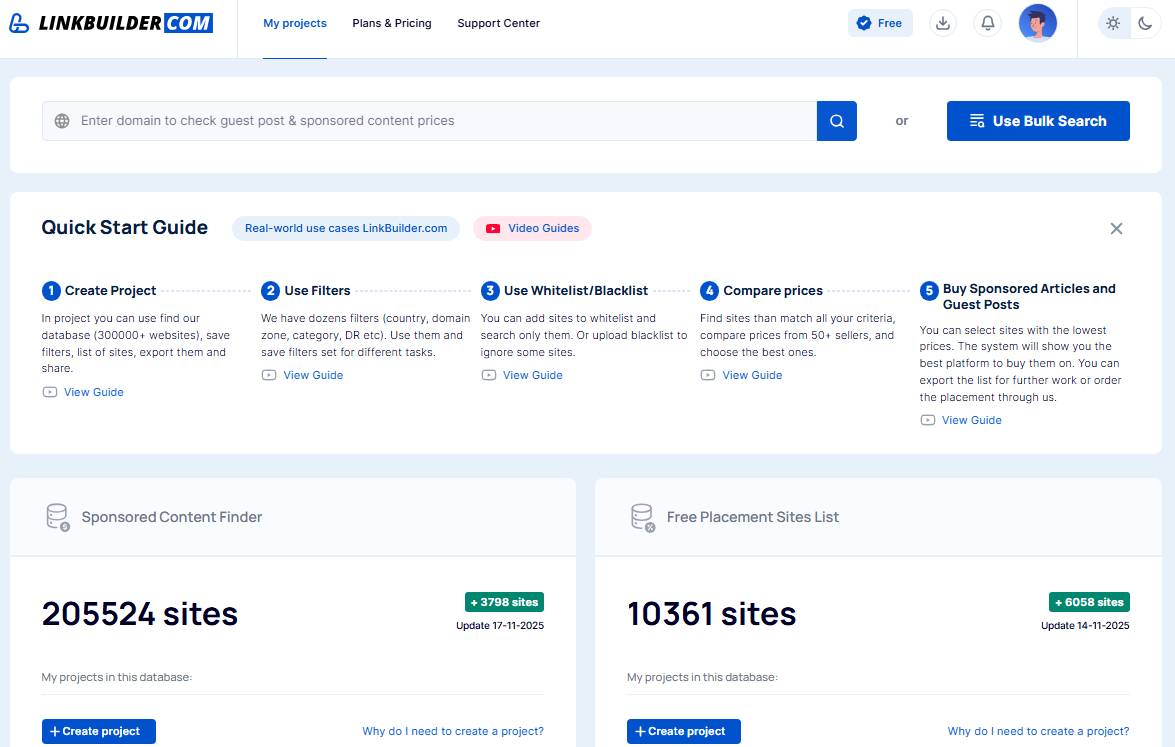Screen dimensions: 1175x747
Task: Open notifications via the bell icon
Action: tap(987, 22)
